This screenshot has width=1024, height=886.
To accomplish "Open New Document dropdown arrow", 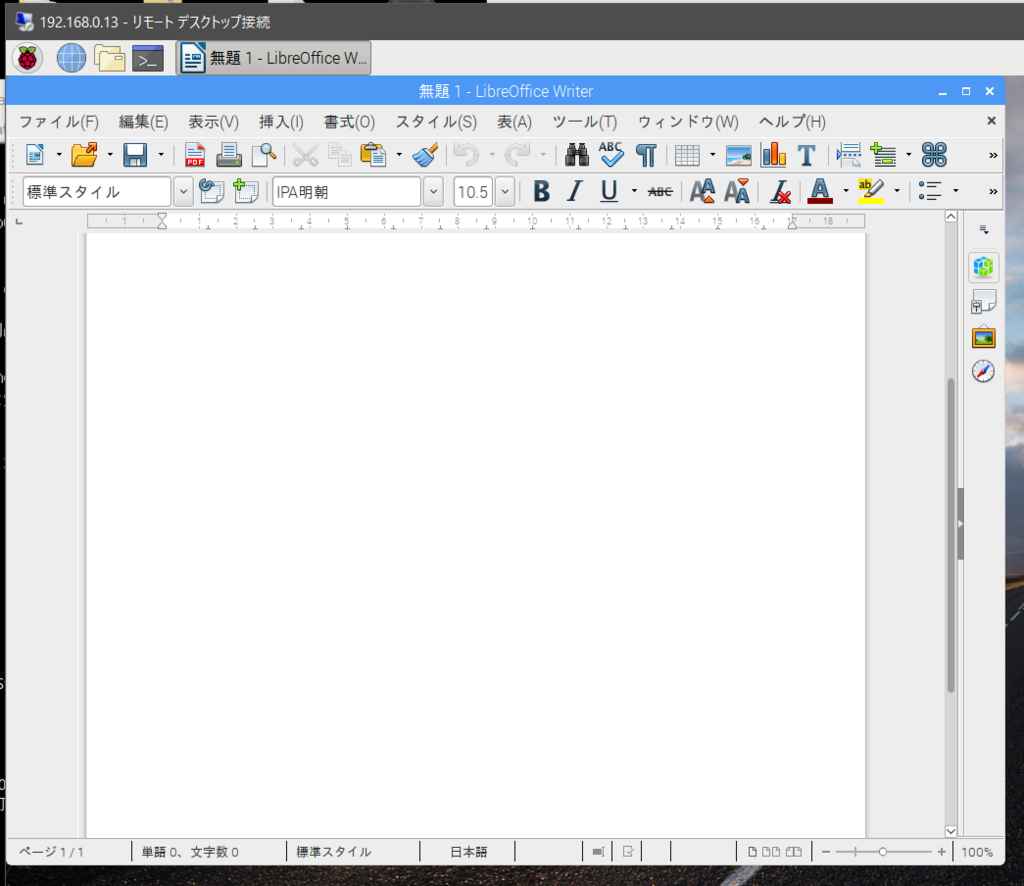I will [59, 155].
